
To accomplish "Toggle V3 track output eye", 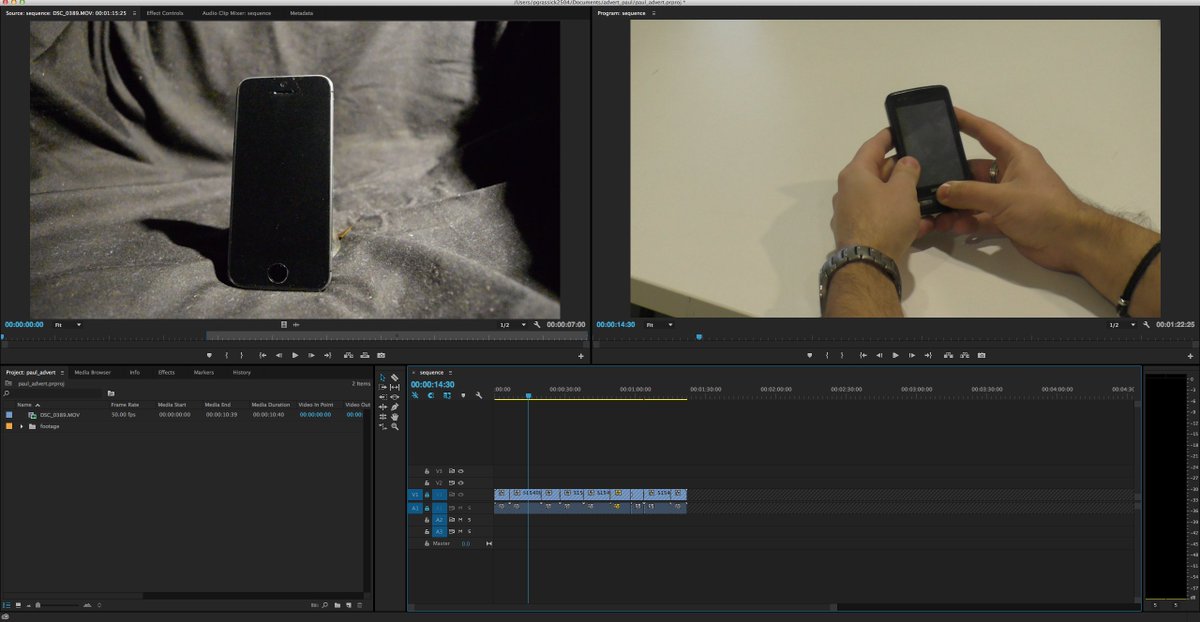I will (461, 471).
